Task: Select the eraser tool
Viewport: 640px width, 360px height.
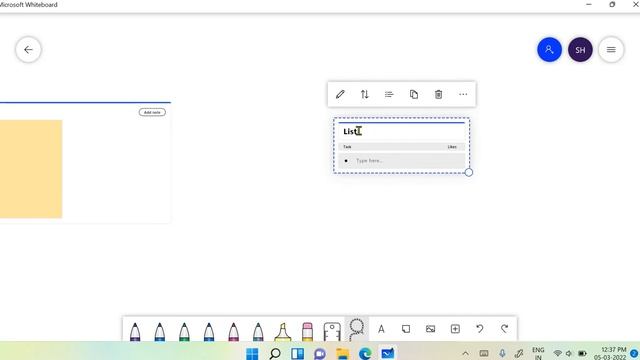Action: point(307,331)
